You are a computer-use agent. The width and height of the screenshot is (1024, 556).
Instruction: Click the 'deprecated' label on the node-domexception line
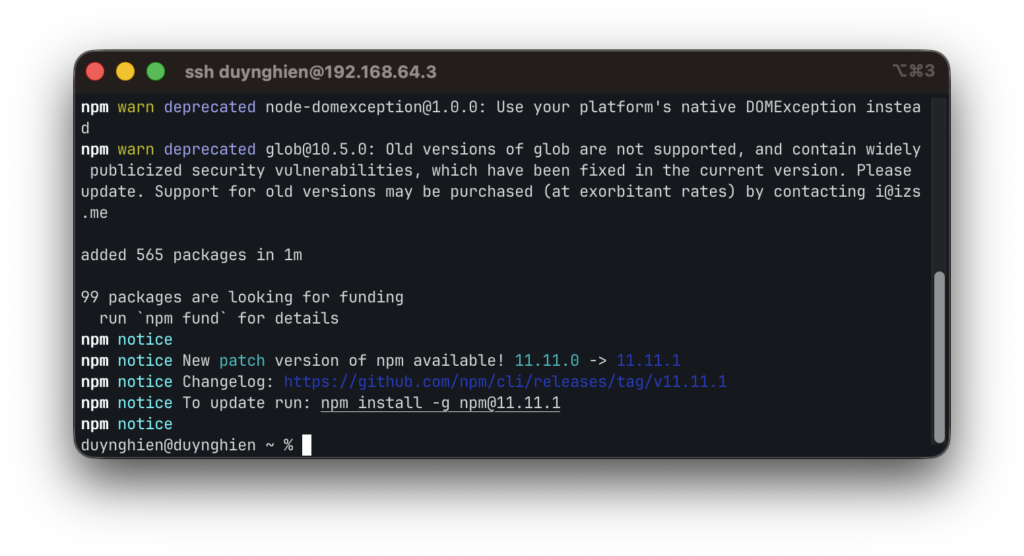[x=210, y=107]
